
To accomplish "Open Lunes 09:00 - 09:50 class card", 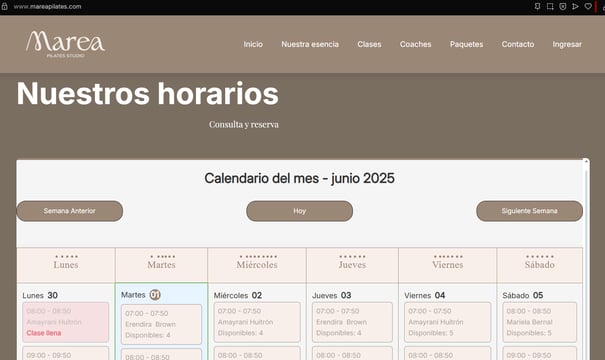I will (x=66, y=353).
